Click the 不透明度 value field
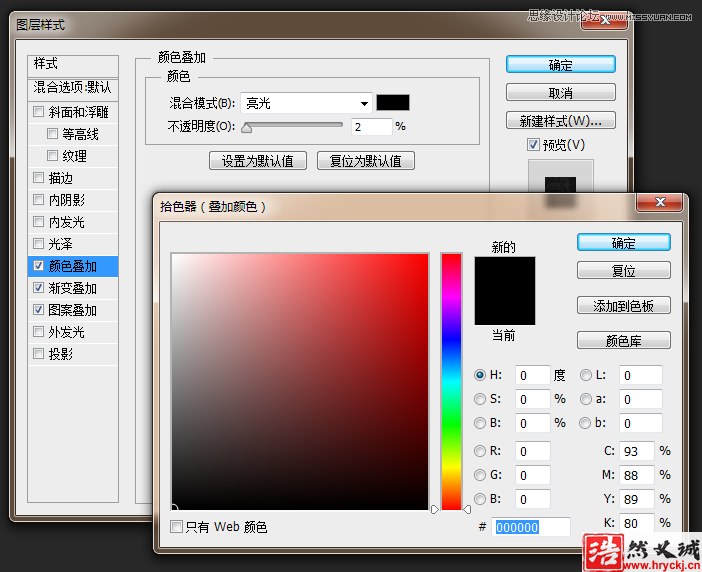The width and height of the screenshot is (702, 572). (x=372, y=127)
